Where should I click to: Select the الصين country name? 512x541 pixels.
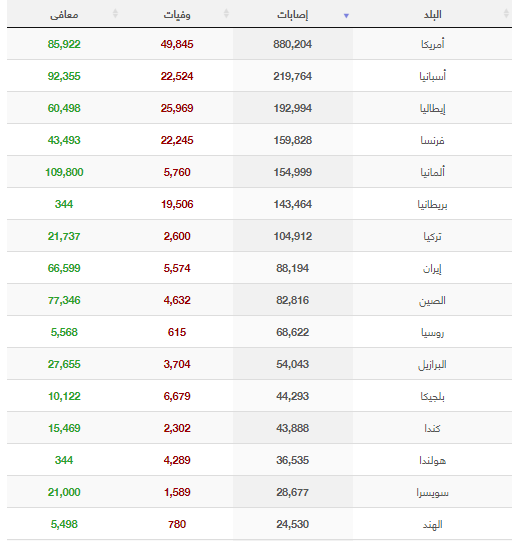tap(432, 301)
